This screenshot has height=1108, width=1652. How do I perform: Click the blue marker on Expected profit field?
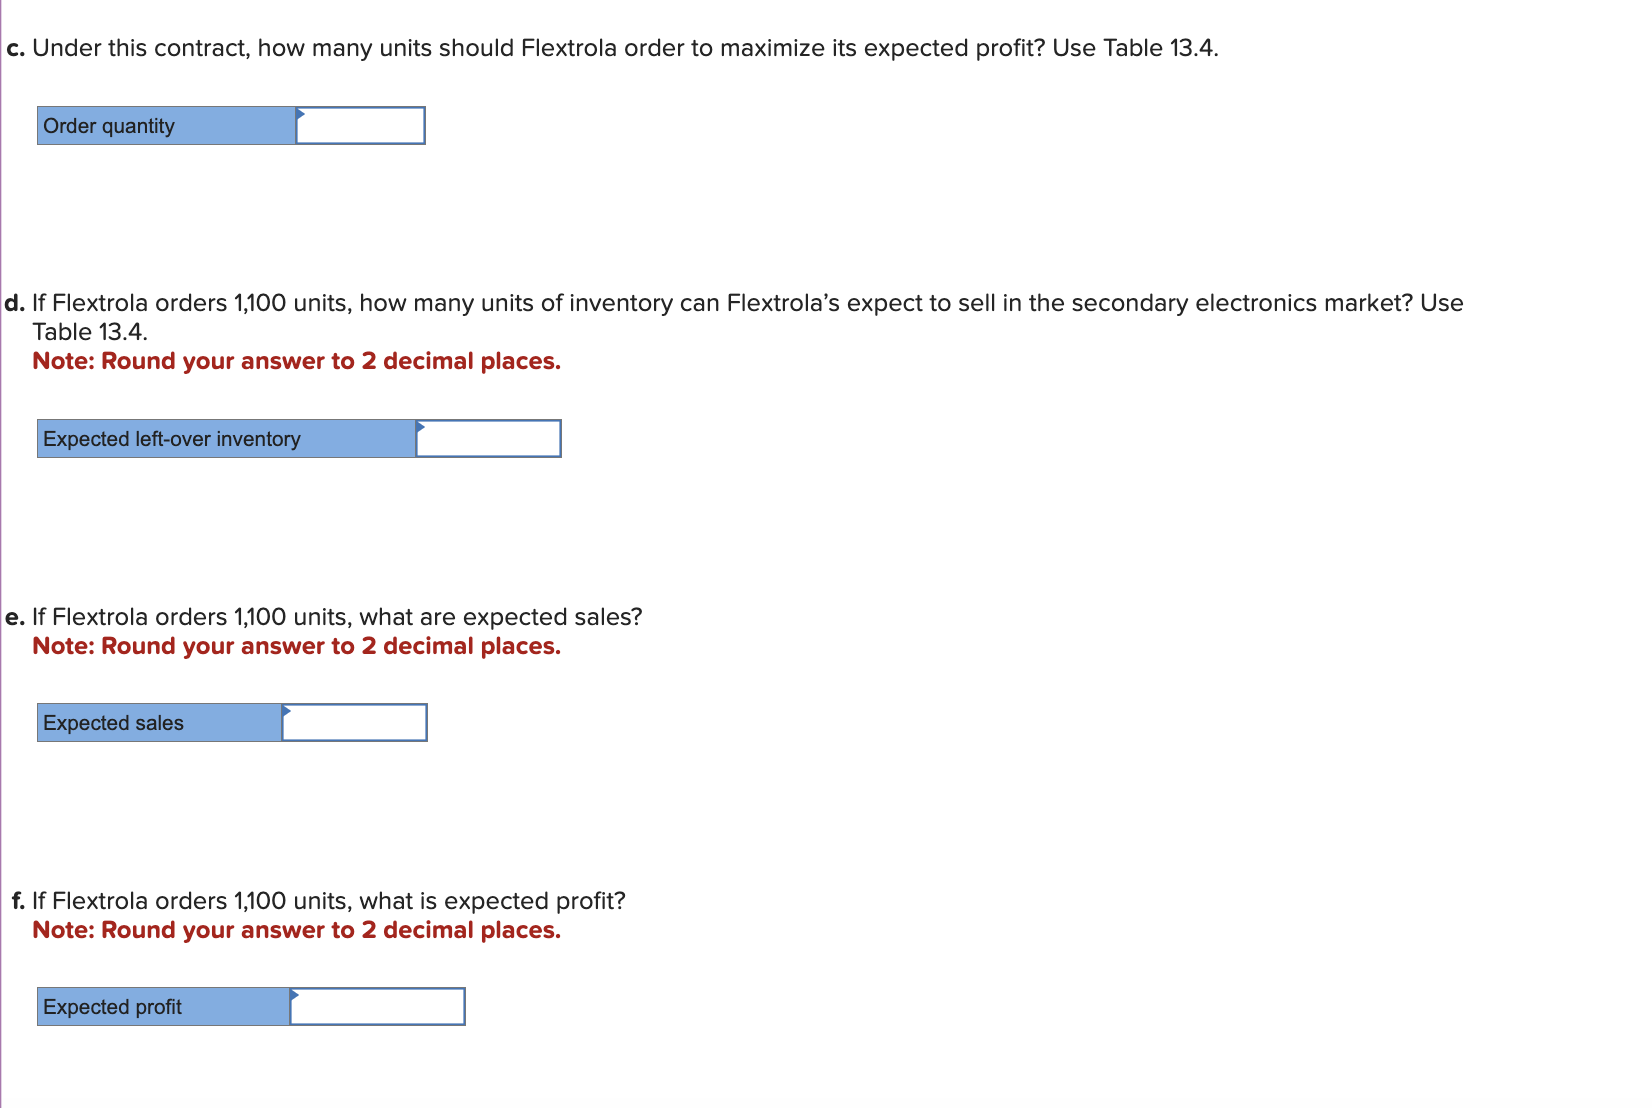[294, 996]
